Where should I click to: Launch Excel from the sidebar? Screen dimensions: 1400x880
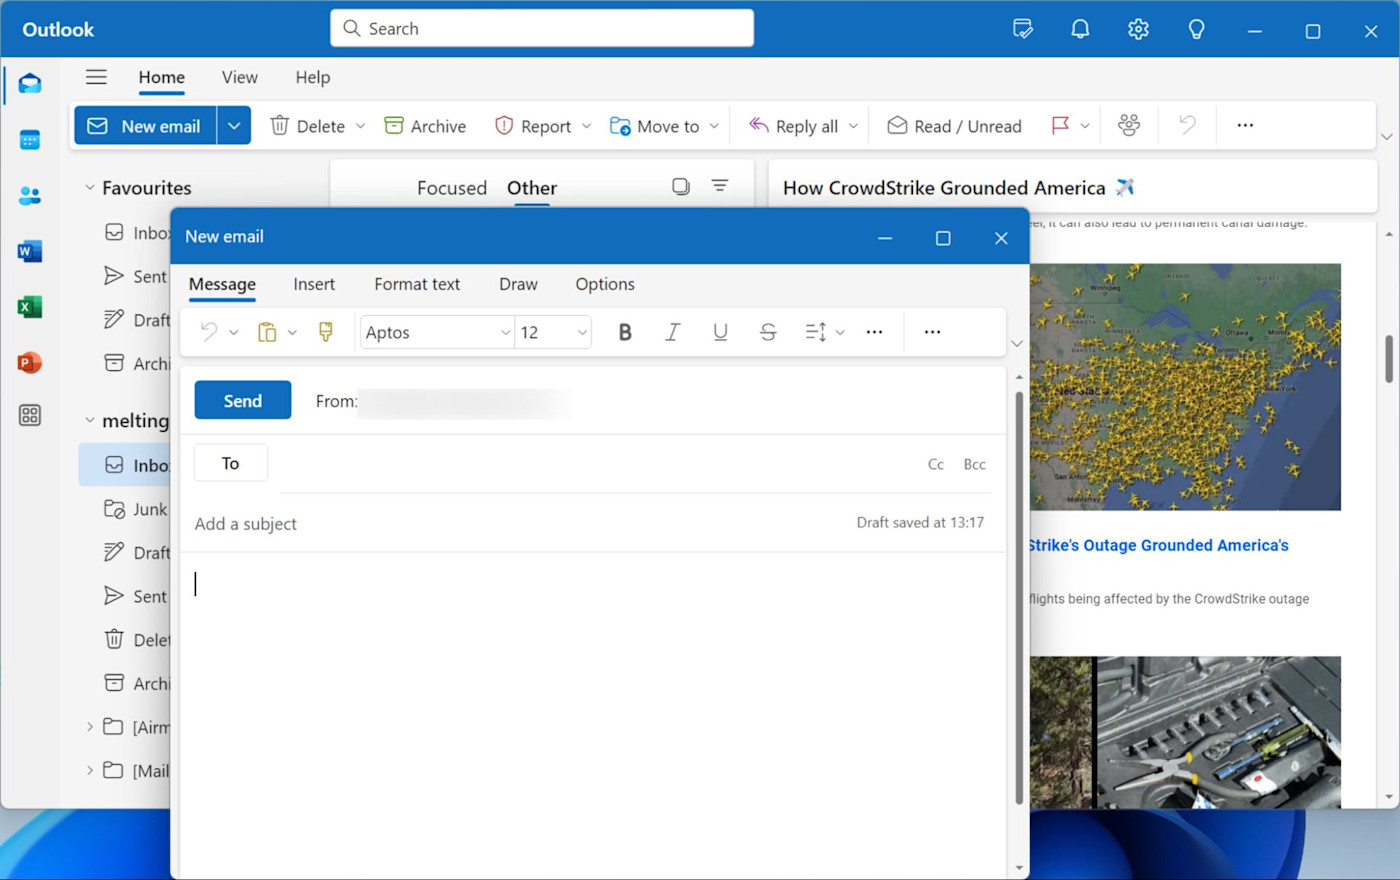click(30, 307)
